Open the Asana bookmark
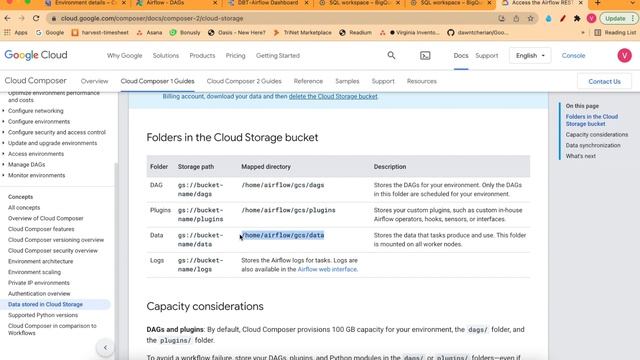 (149, 33)
